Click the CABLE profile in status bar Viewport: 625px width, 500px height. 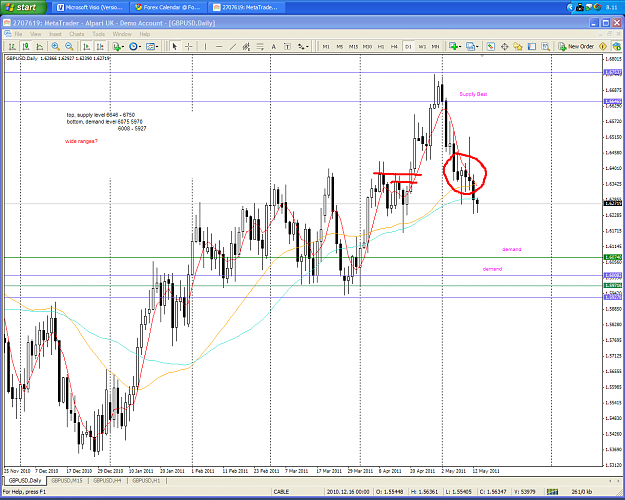[281, 492]
